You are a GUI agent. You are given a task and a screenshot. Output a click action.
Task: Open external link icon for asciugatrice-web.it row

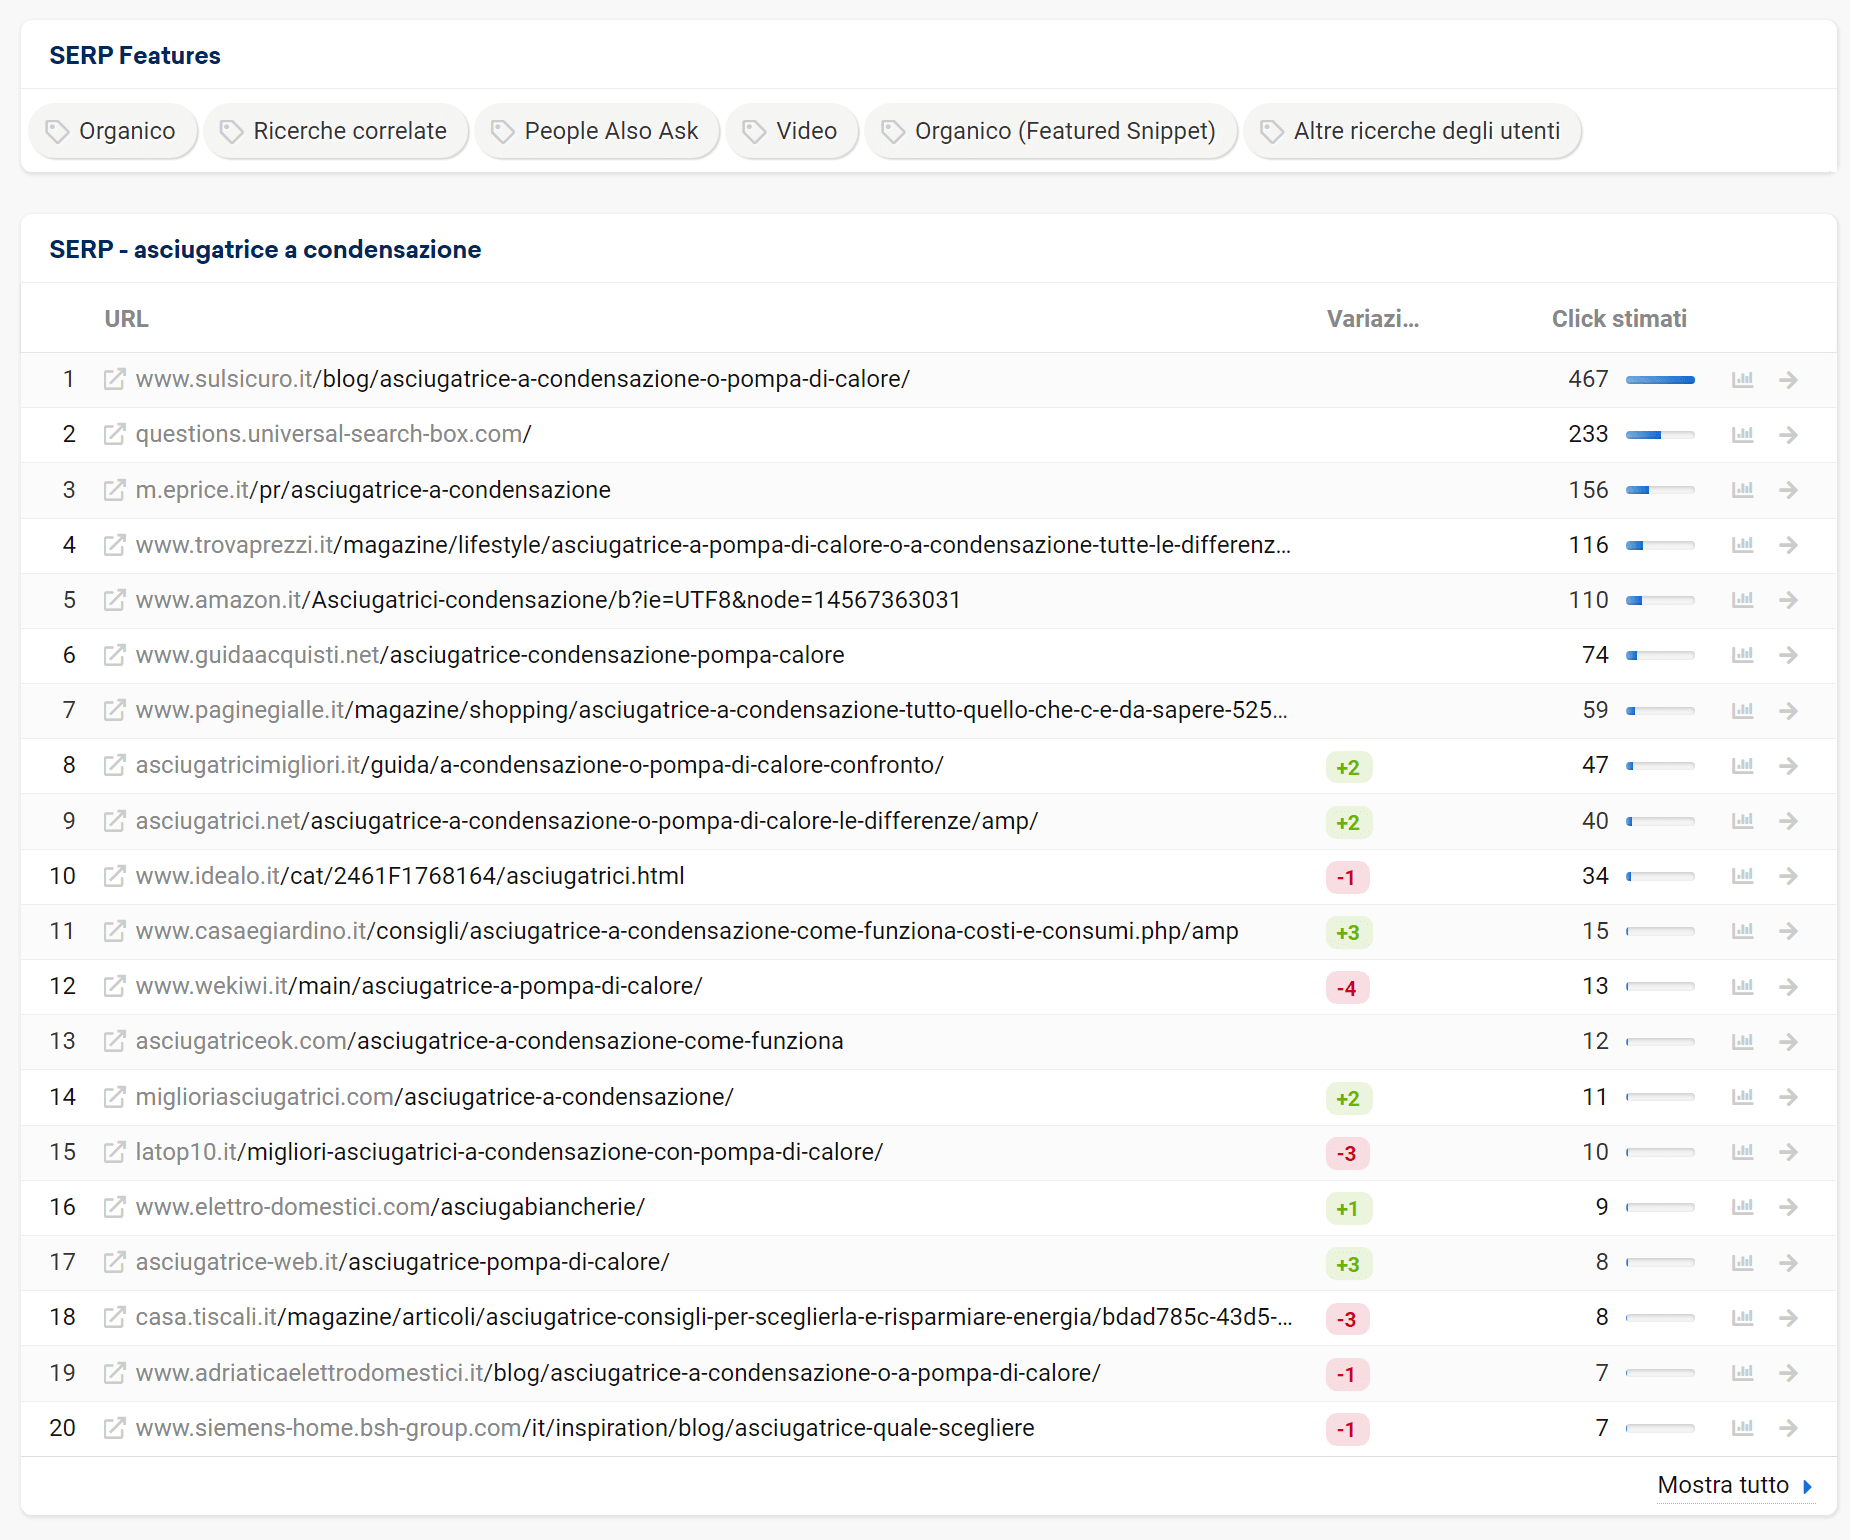coord(115,1263)
